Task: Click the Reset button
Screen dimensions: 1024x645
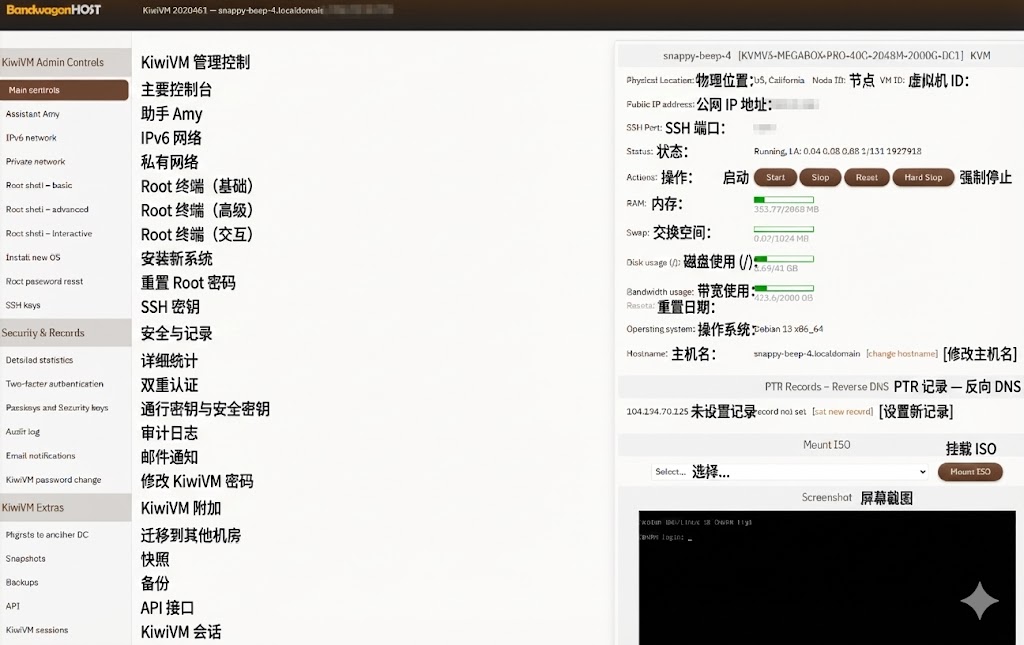Action: [866, 177]
